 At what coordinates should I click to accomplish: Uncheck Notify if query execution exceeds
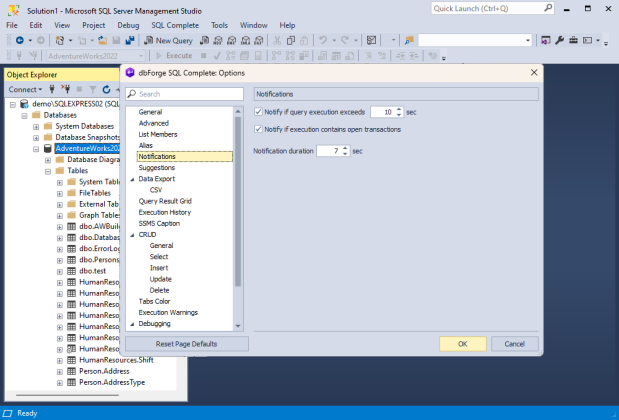pos(260,112)
